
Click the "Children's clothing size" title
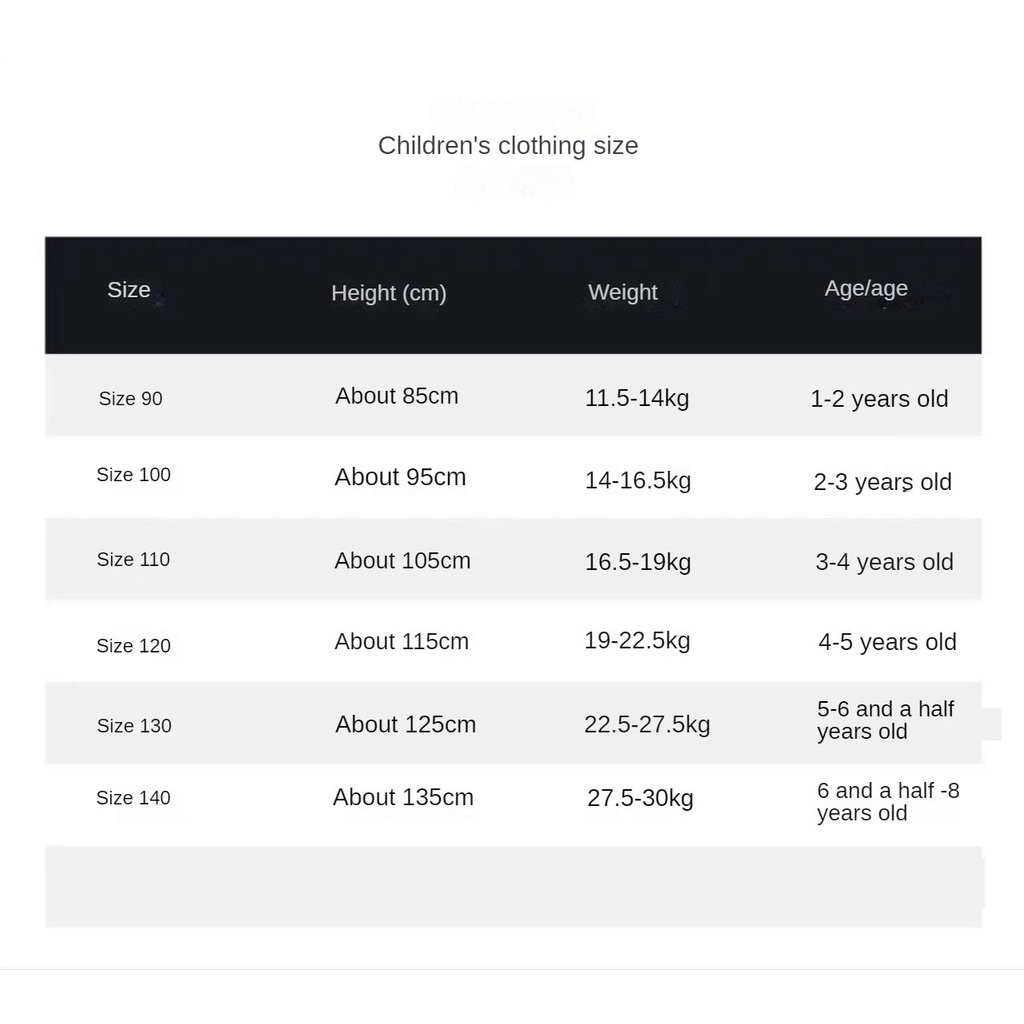508,146
